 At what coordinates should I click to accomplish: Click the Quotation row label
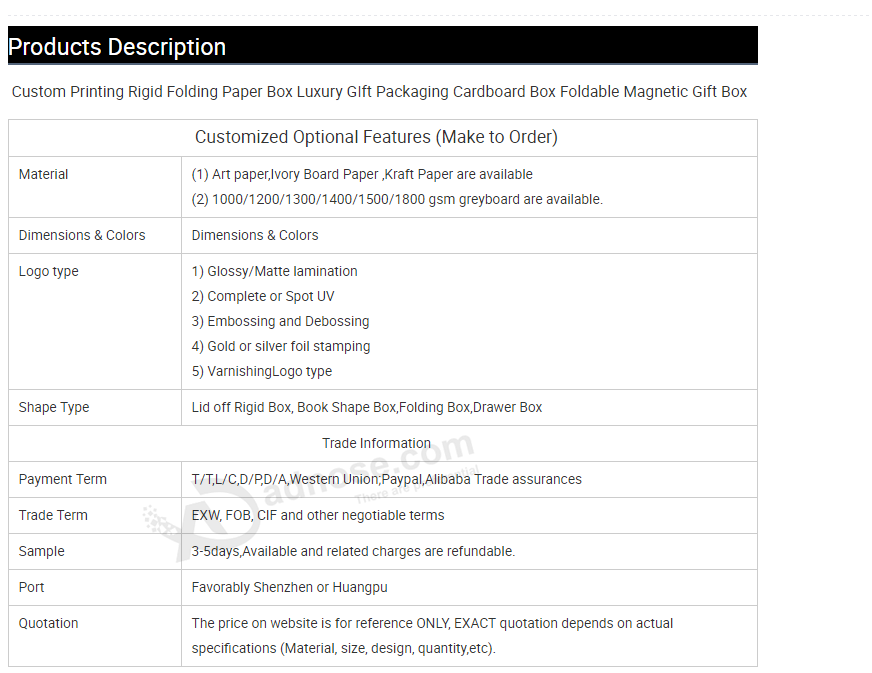tap(48, 624)
